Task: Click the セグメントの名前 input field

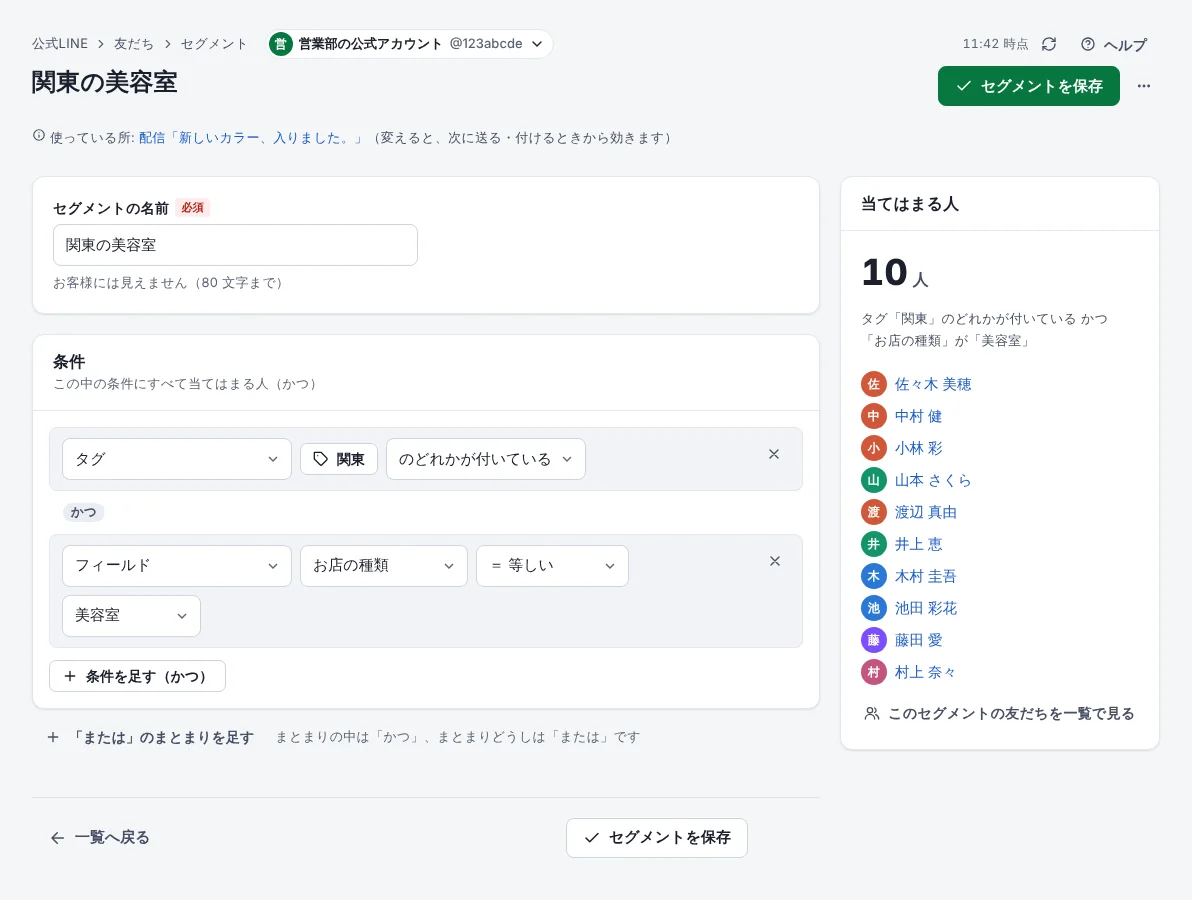Action: [235, 245]
